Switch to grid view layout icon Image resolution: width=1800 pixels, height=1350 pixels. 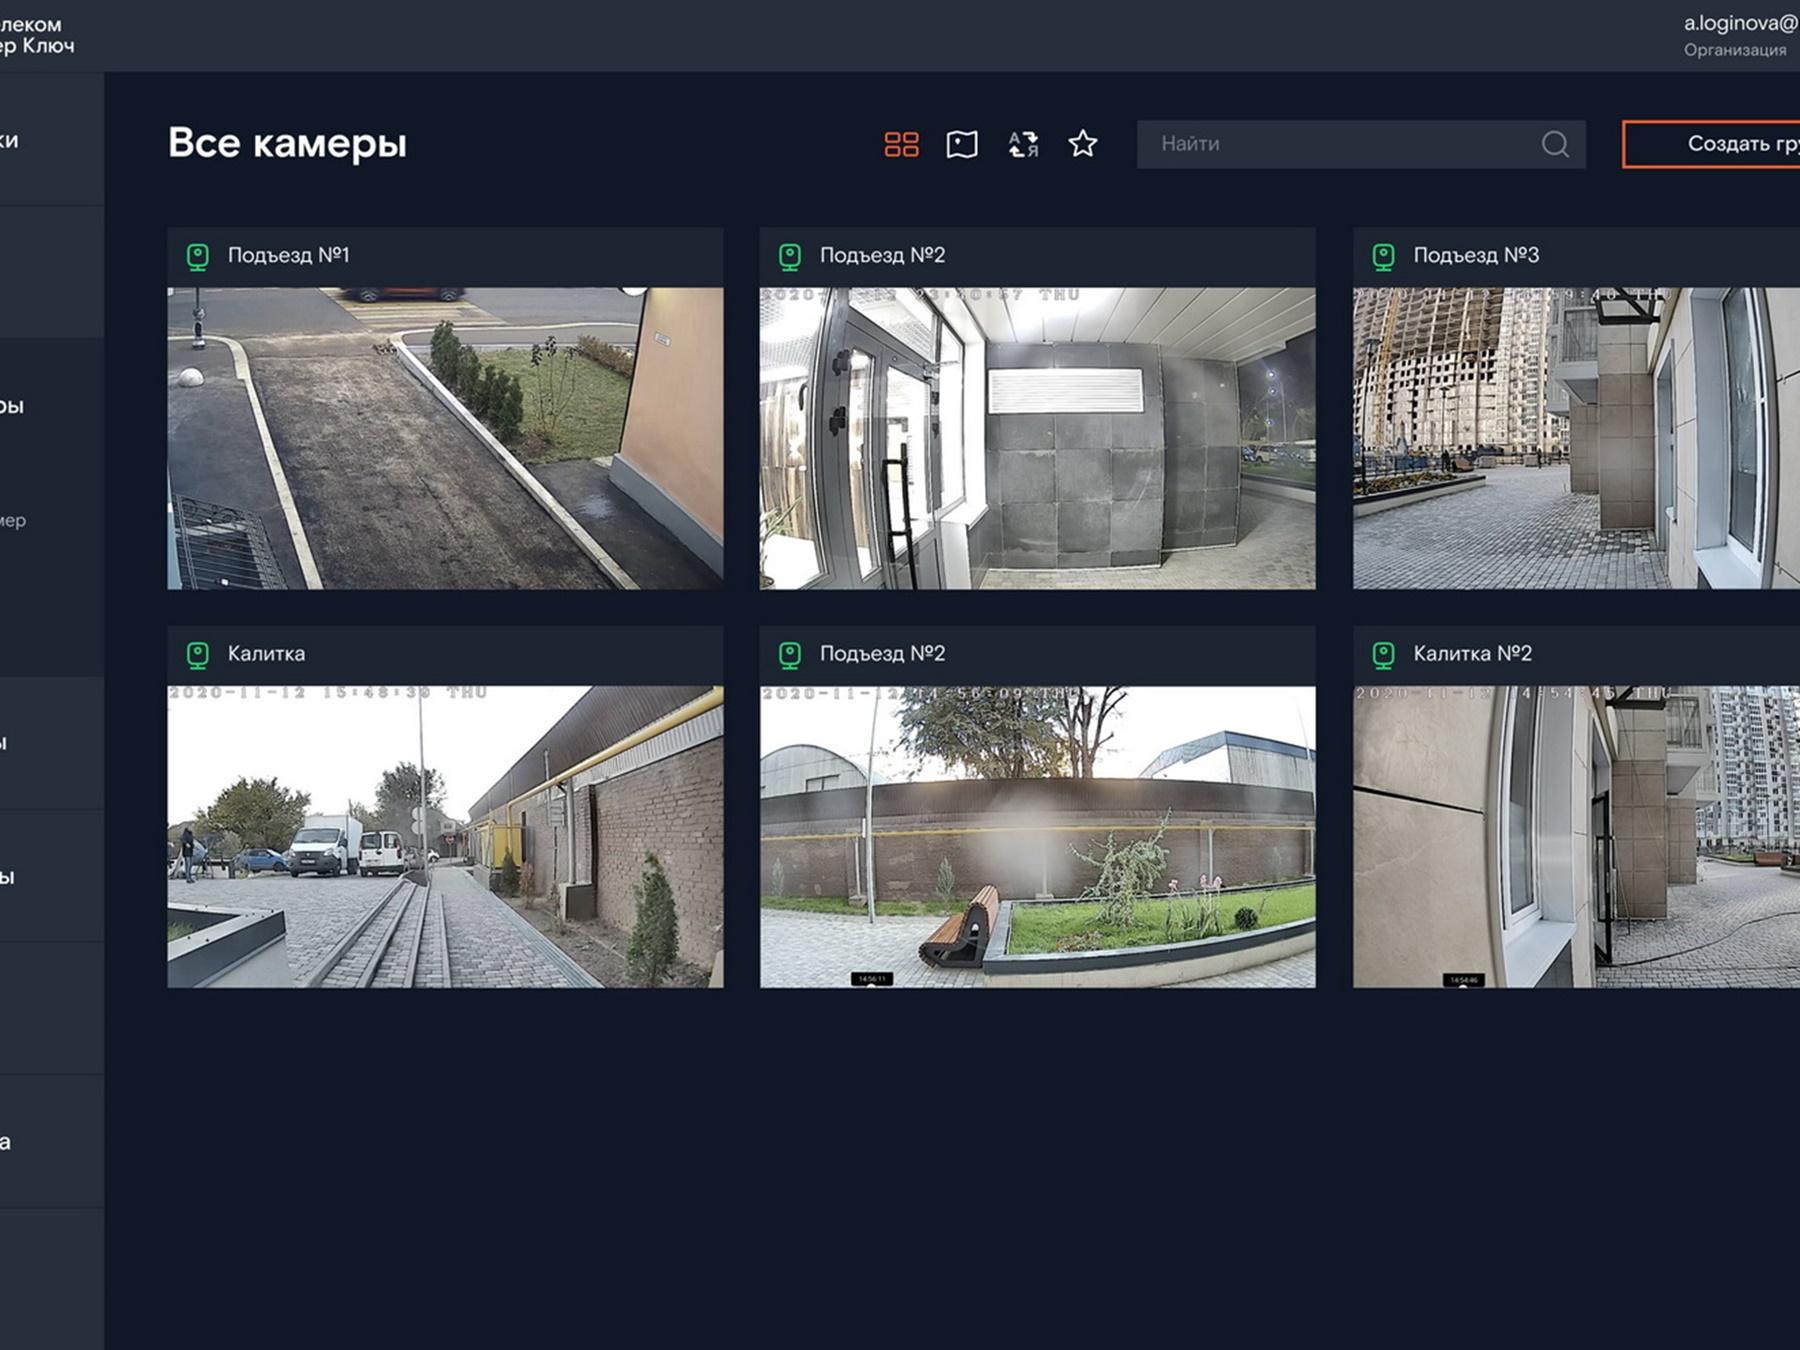click(901, 144)
